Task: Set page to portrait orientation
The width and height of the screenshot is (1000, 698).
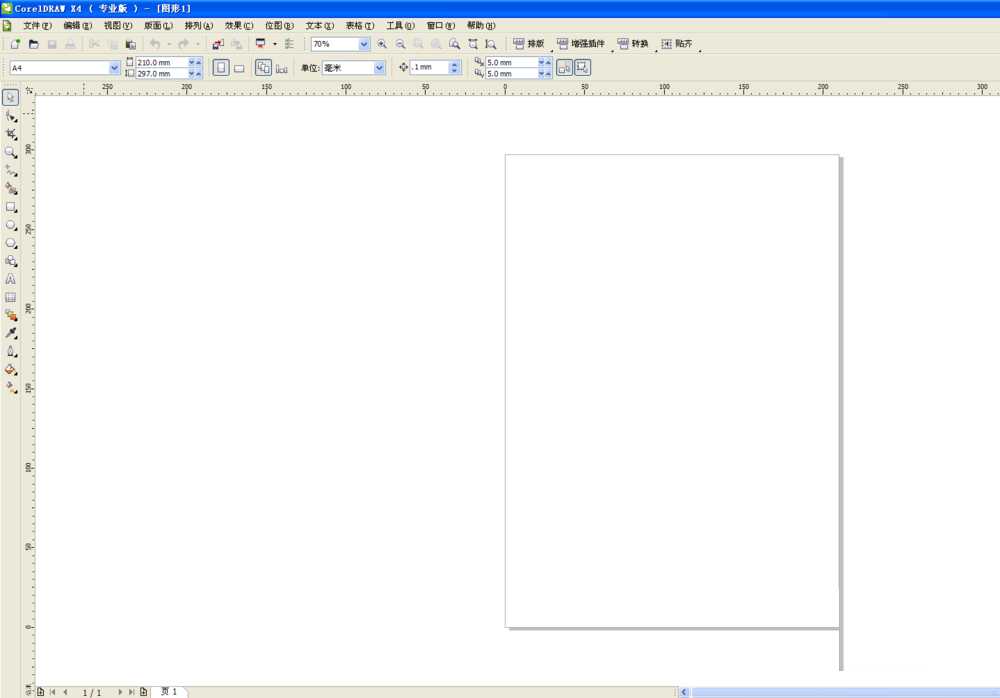Action: click(x=221, y=68)
